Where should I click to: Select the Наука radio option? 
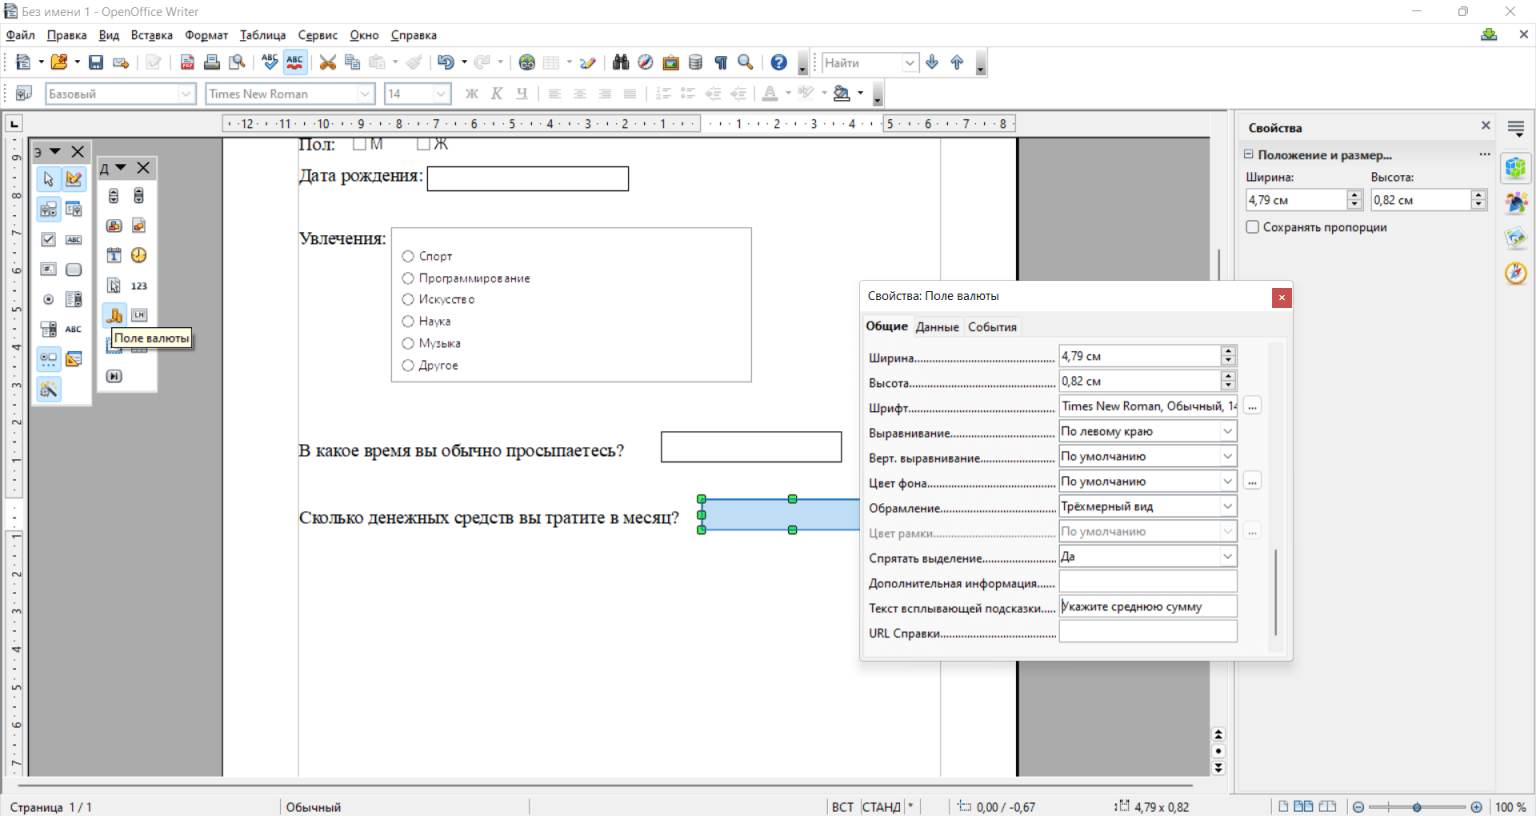tap(408, 322)
